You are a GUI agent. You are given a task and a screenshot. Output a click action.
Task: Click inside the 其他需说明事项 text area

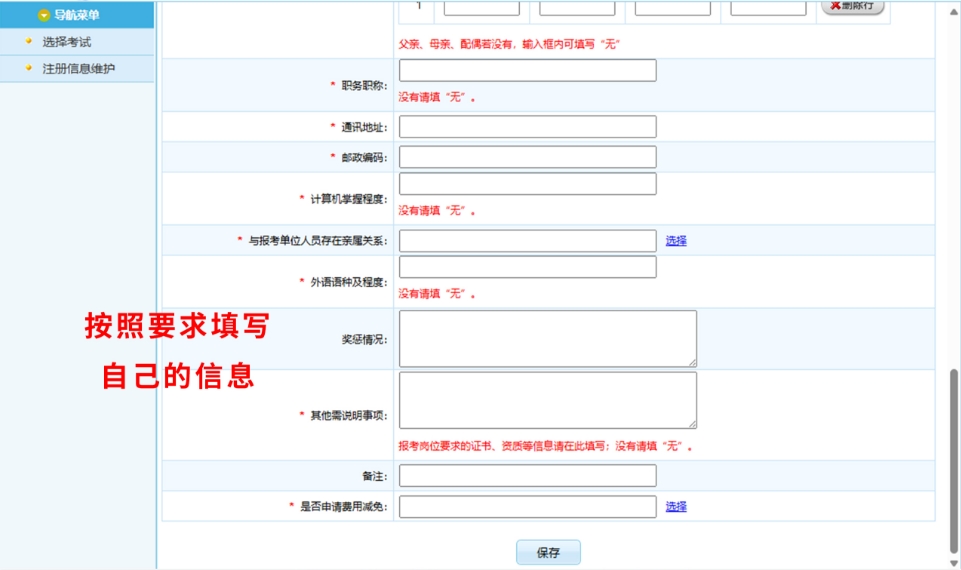click(x=547, y=400)
